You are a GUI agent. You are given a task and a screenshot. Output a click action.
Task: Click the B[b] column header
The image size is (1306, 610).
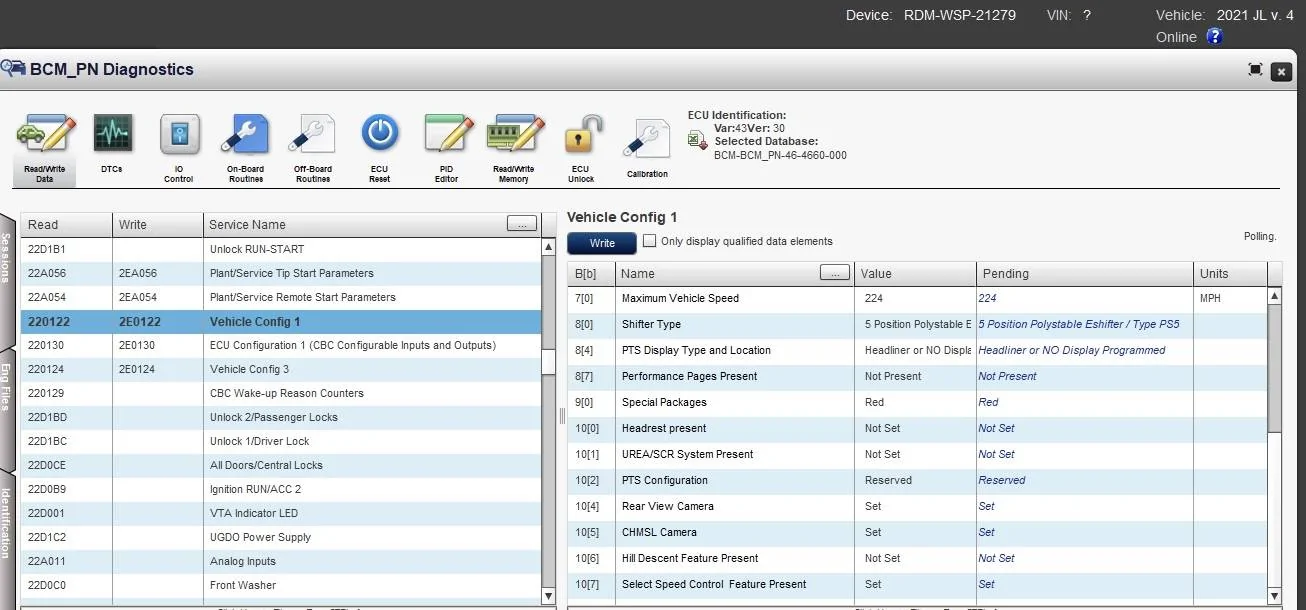(x=590, y=273)
